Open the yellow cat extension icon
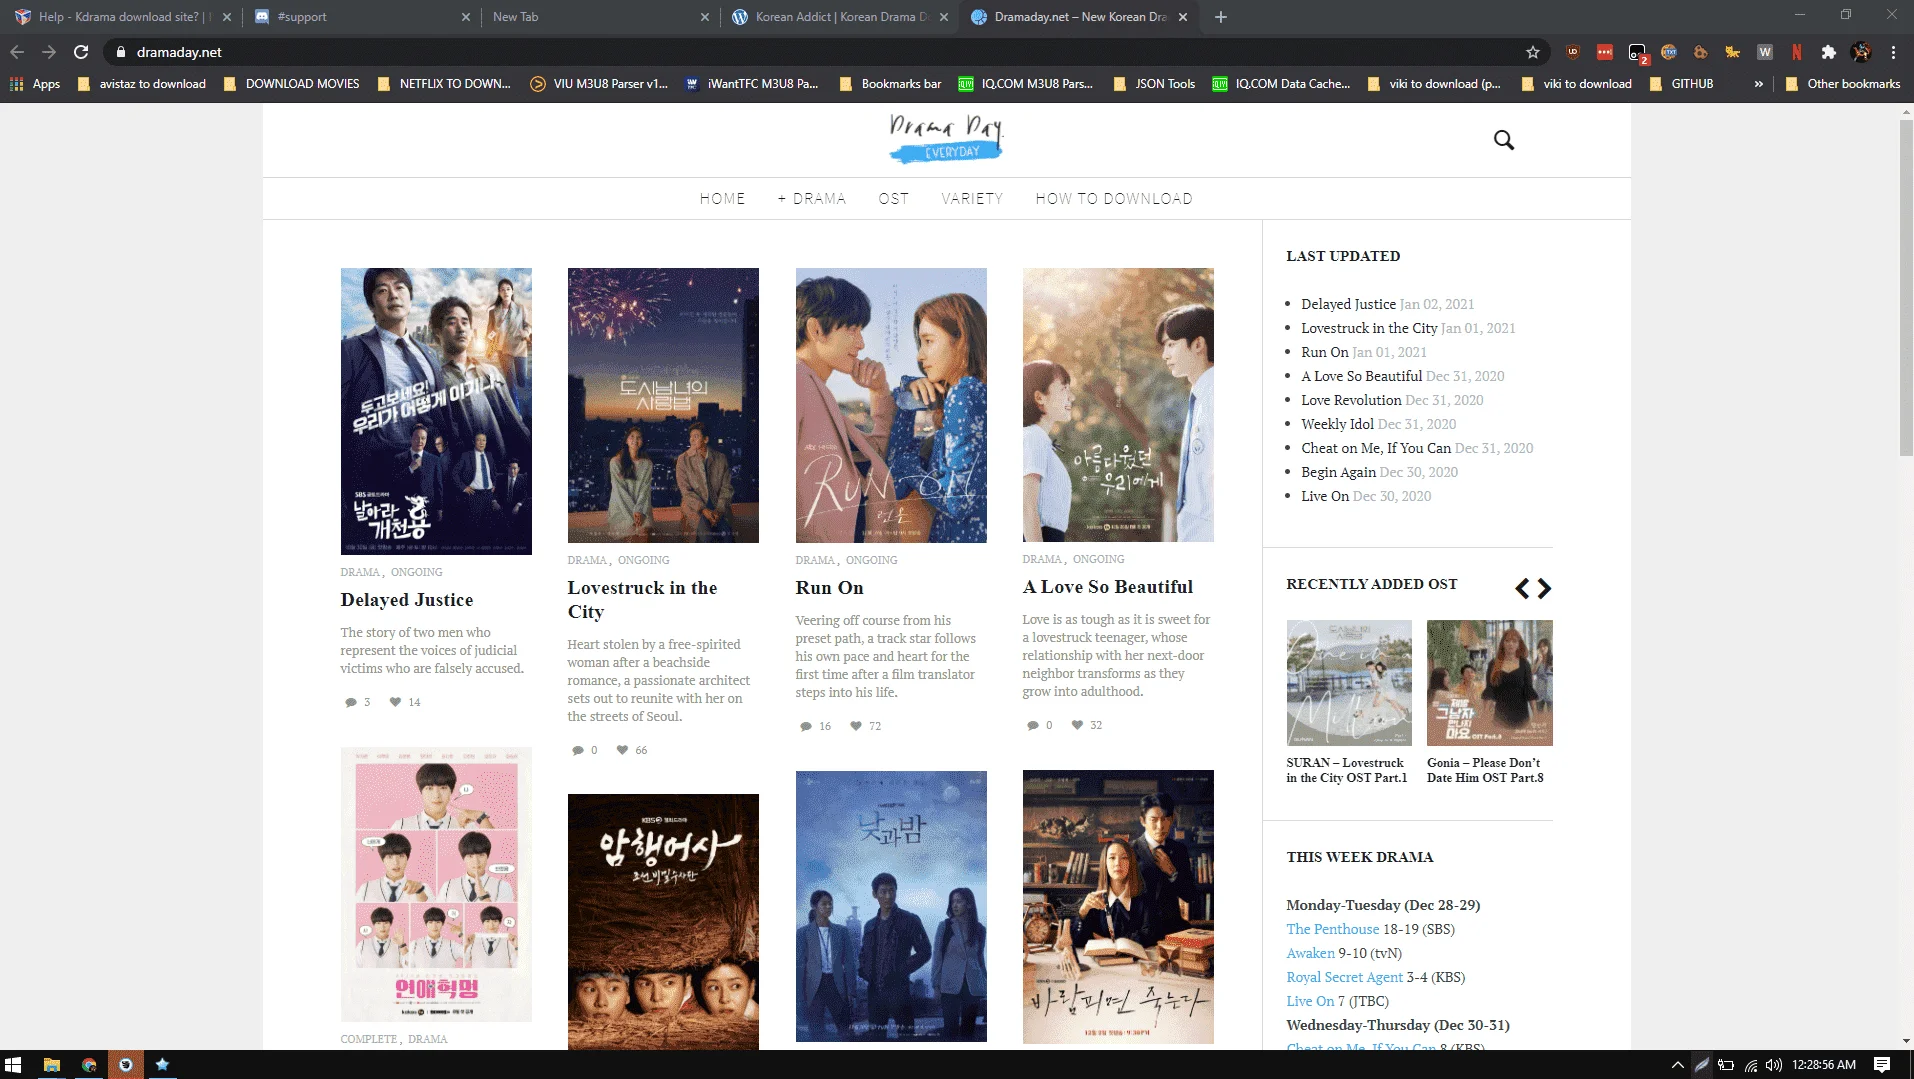1914x1079 pixels. tap(1733, 52)
